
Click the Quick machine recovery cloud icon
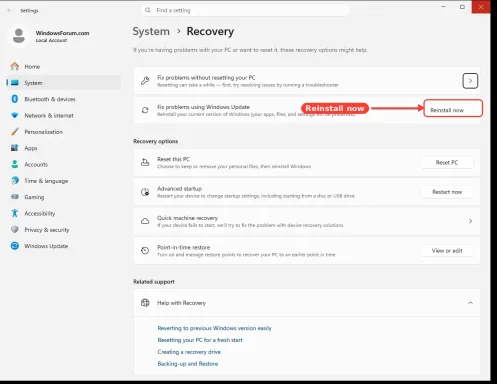[145, 221]
